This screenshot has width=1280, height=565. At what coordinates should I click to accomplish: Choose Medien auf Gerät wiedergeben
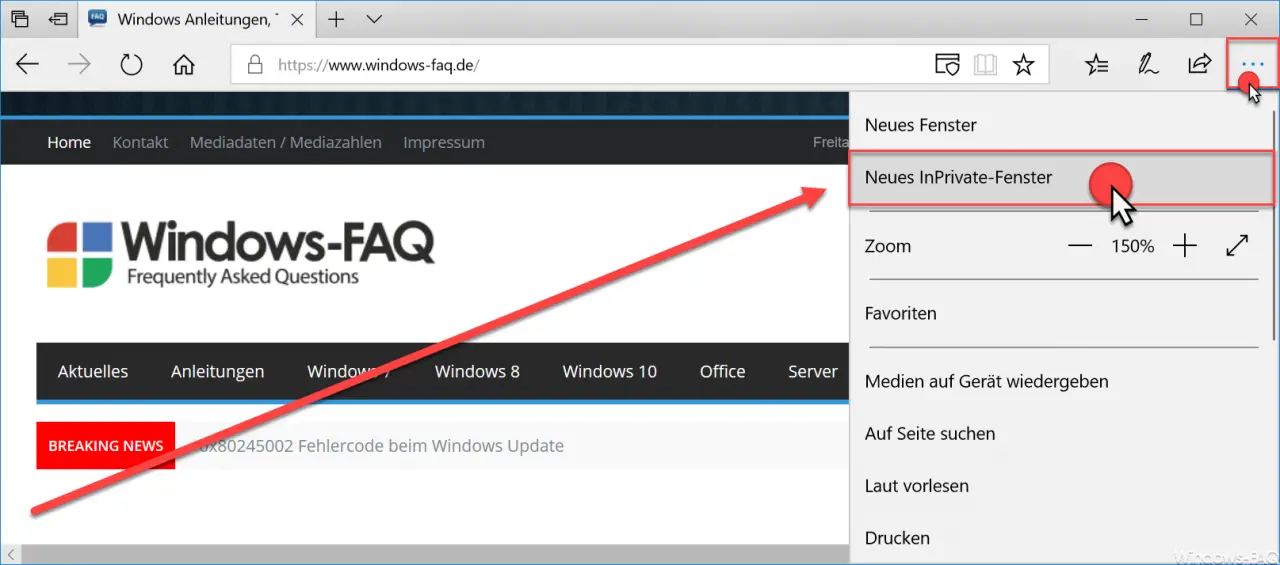pyautogui.click(x=1063, y=382)
